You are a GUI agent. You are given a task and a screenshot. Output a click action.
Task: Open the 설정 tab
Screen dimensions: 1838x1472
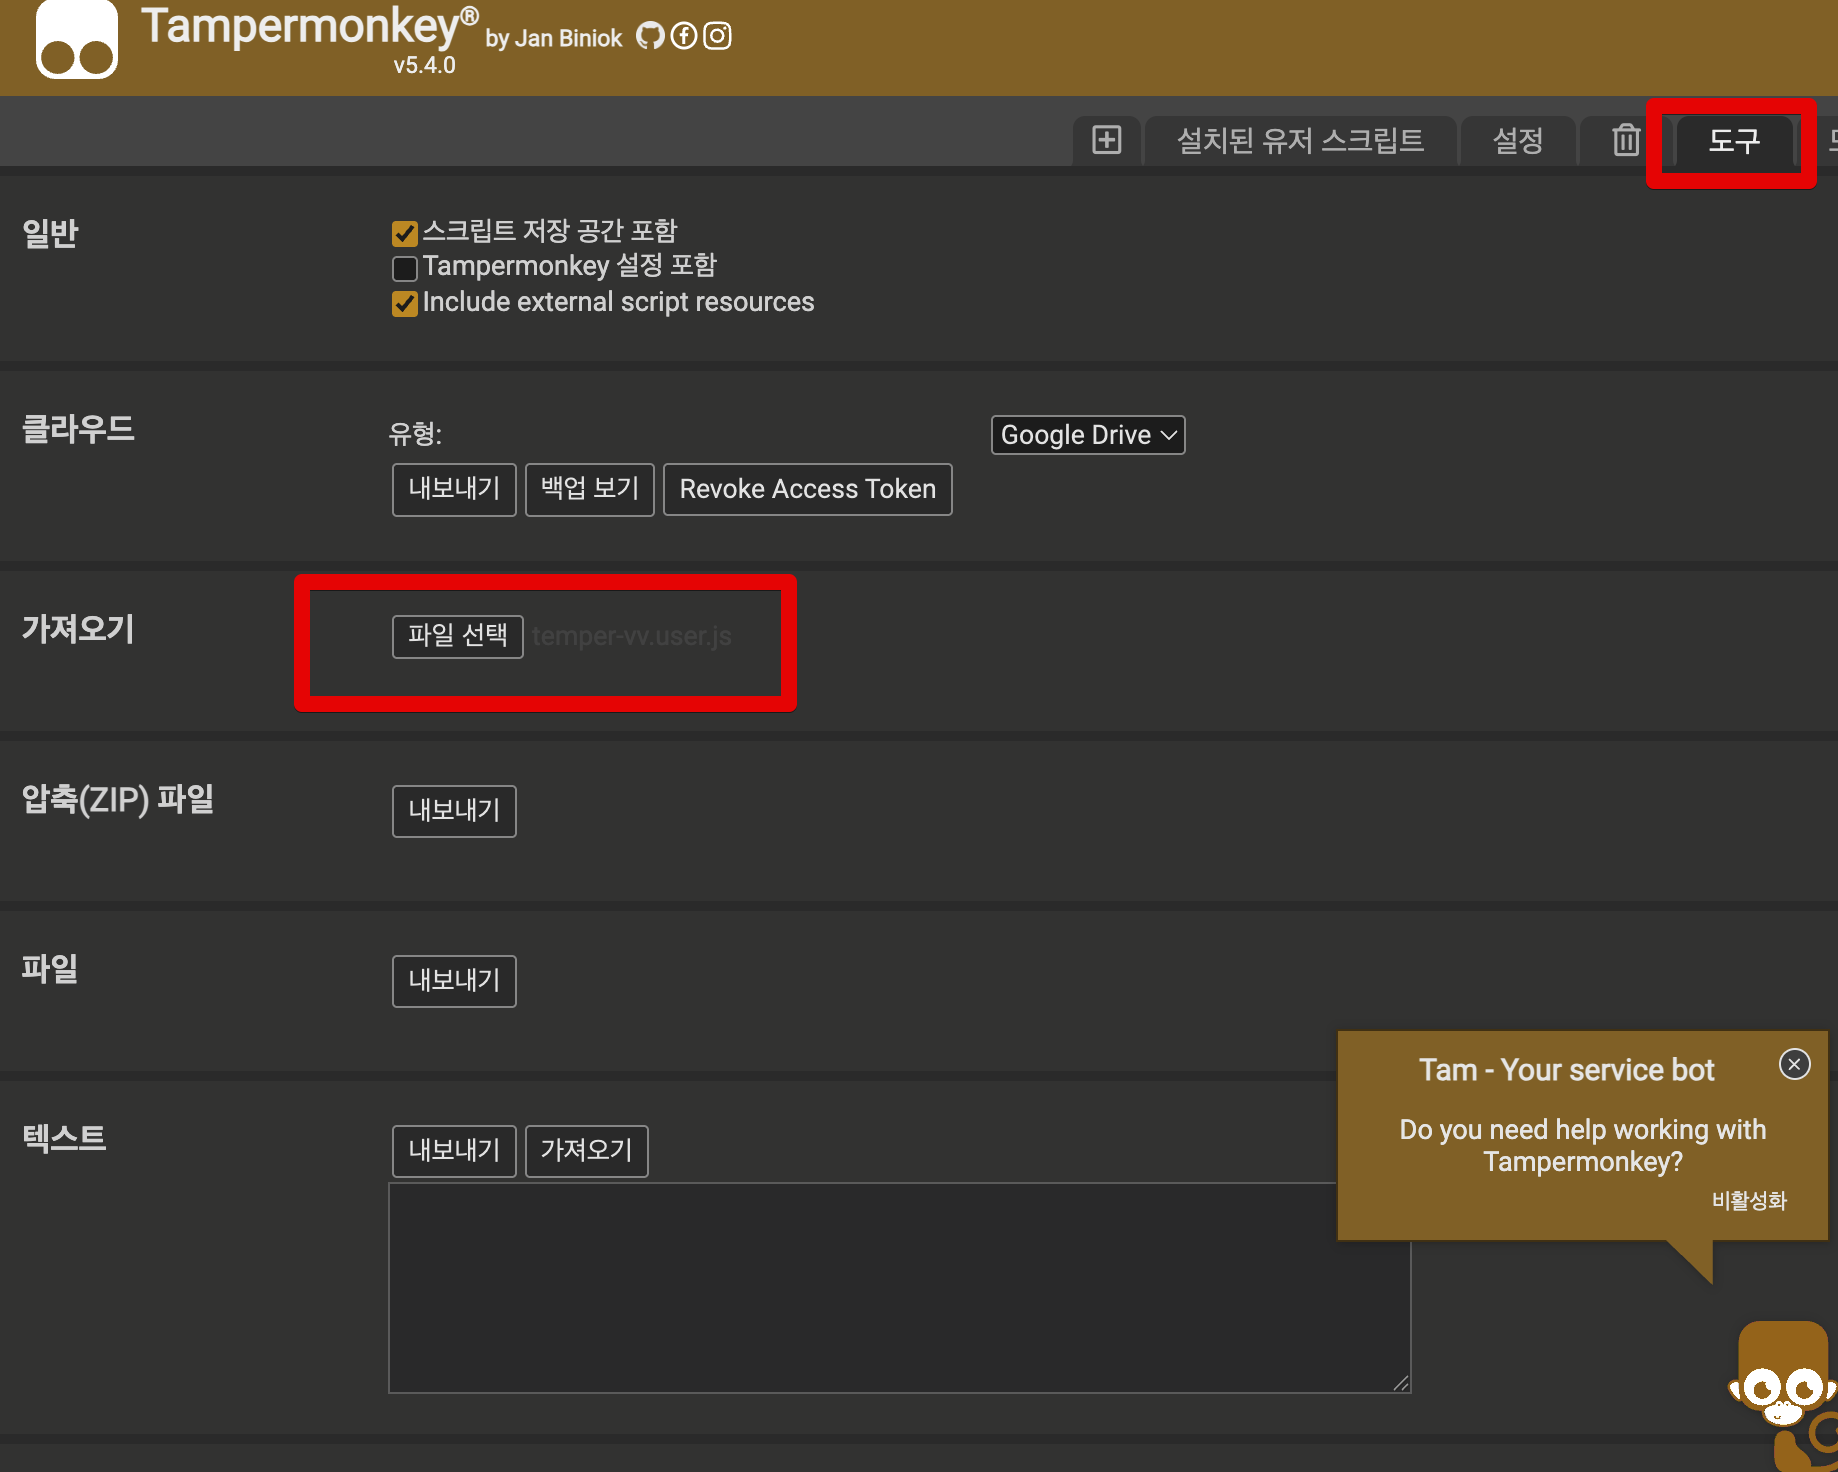click(1517, 140)
